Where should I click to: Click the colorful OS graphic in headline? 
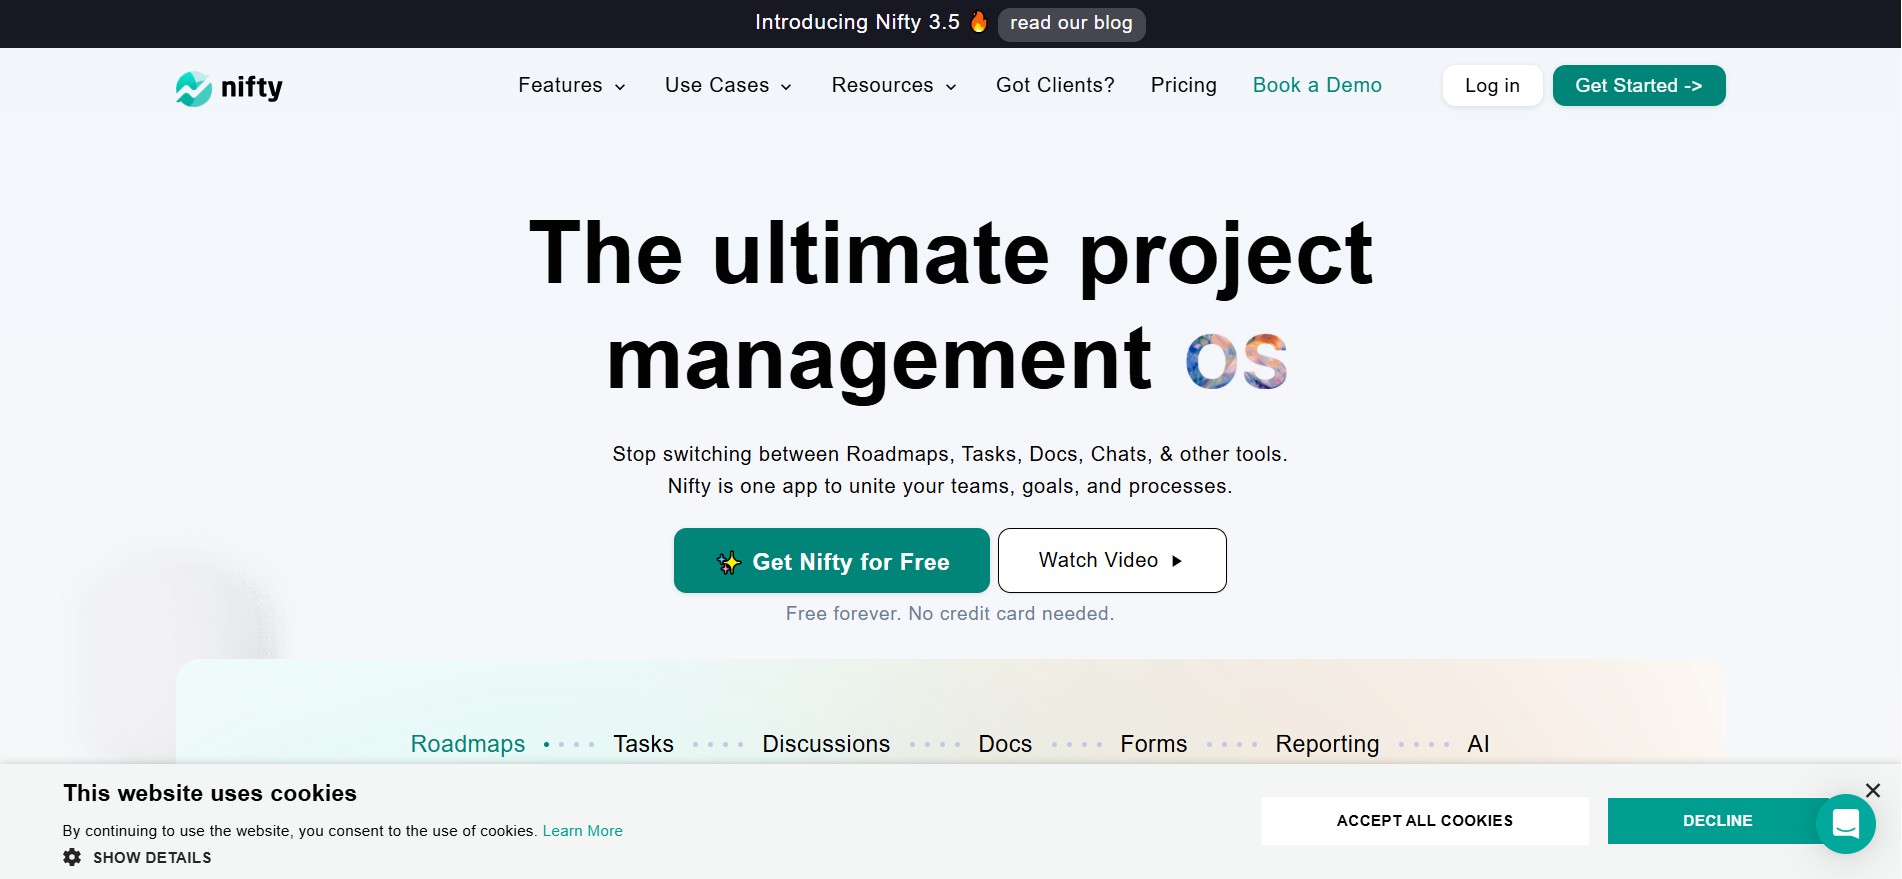pyautogui.click(x=1236, y=361)
